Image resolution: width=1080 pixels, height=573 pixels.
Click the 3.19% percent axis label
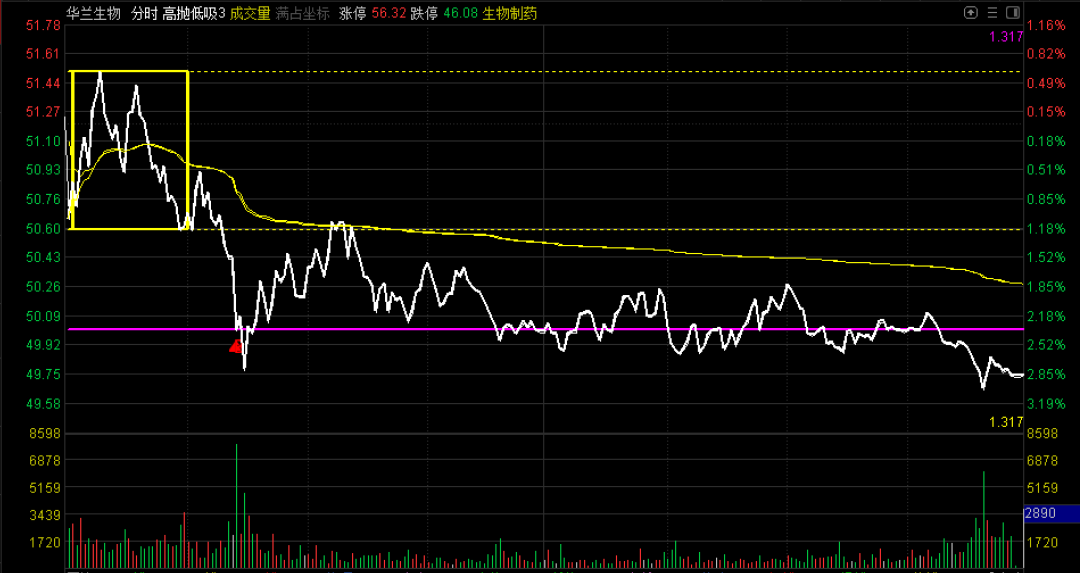pyautogui.click(x=1046, y=404)
